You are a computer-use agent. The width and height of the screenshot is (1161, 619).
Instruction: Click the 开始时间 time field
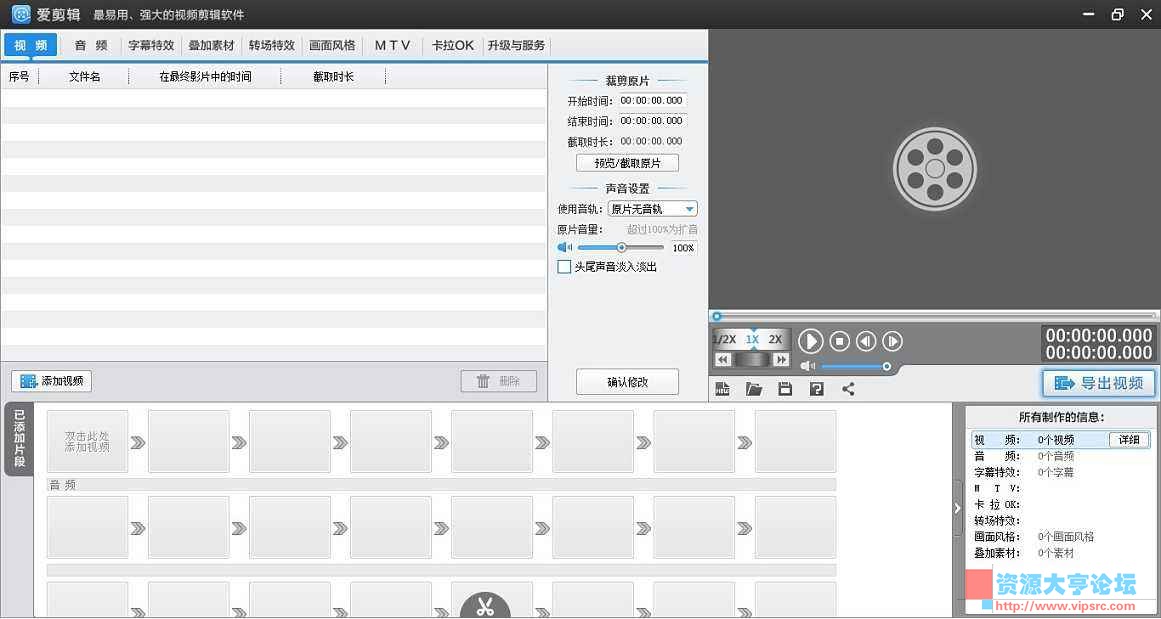pos(652,101)
